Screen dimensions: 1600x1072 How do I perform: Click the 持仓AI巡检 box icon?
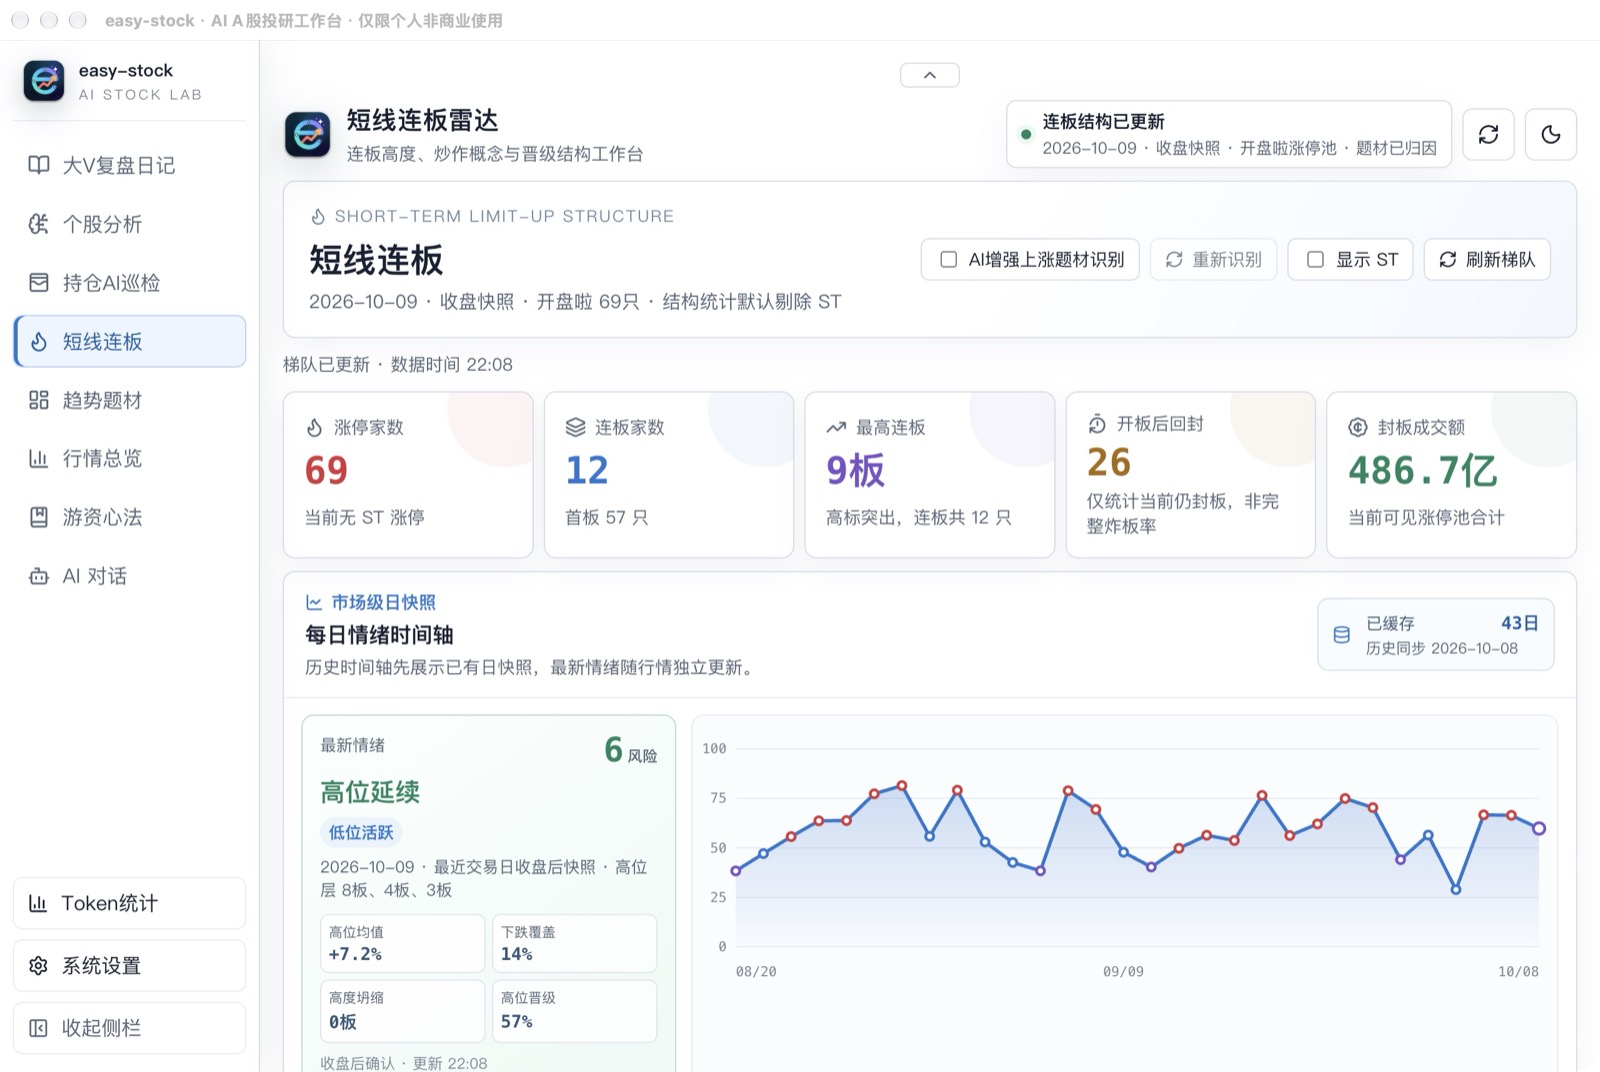(39, 283)
